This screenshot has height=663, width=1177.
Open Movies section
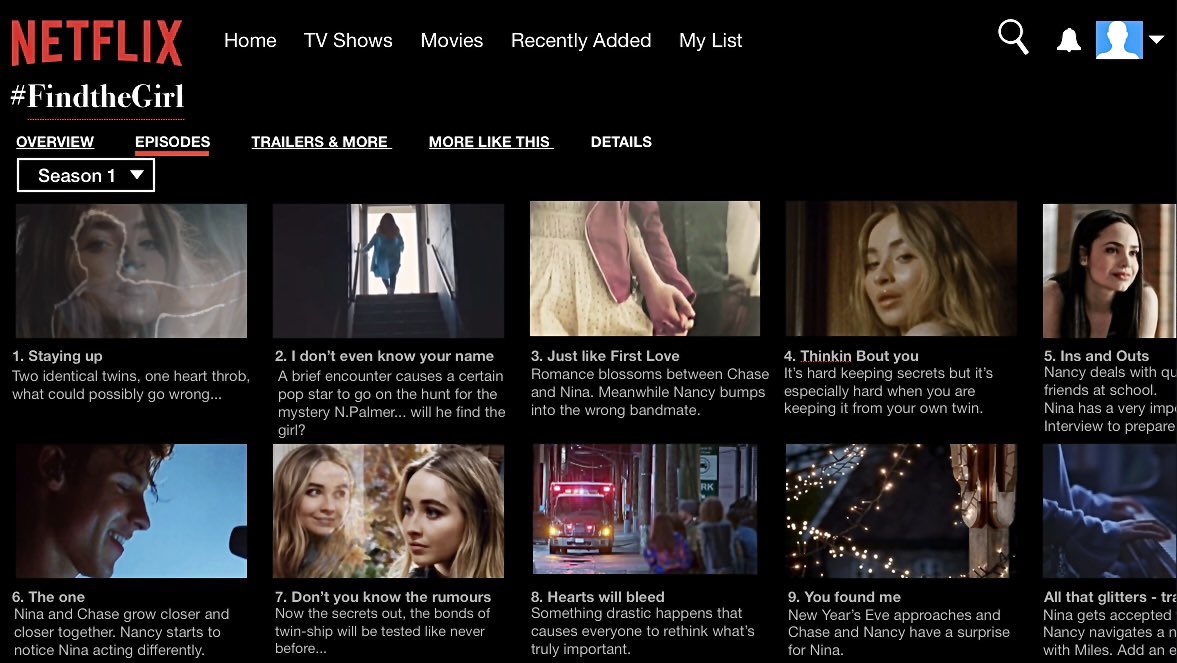click(x=451, y=41)
